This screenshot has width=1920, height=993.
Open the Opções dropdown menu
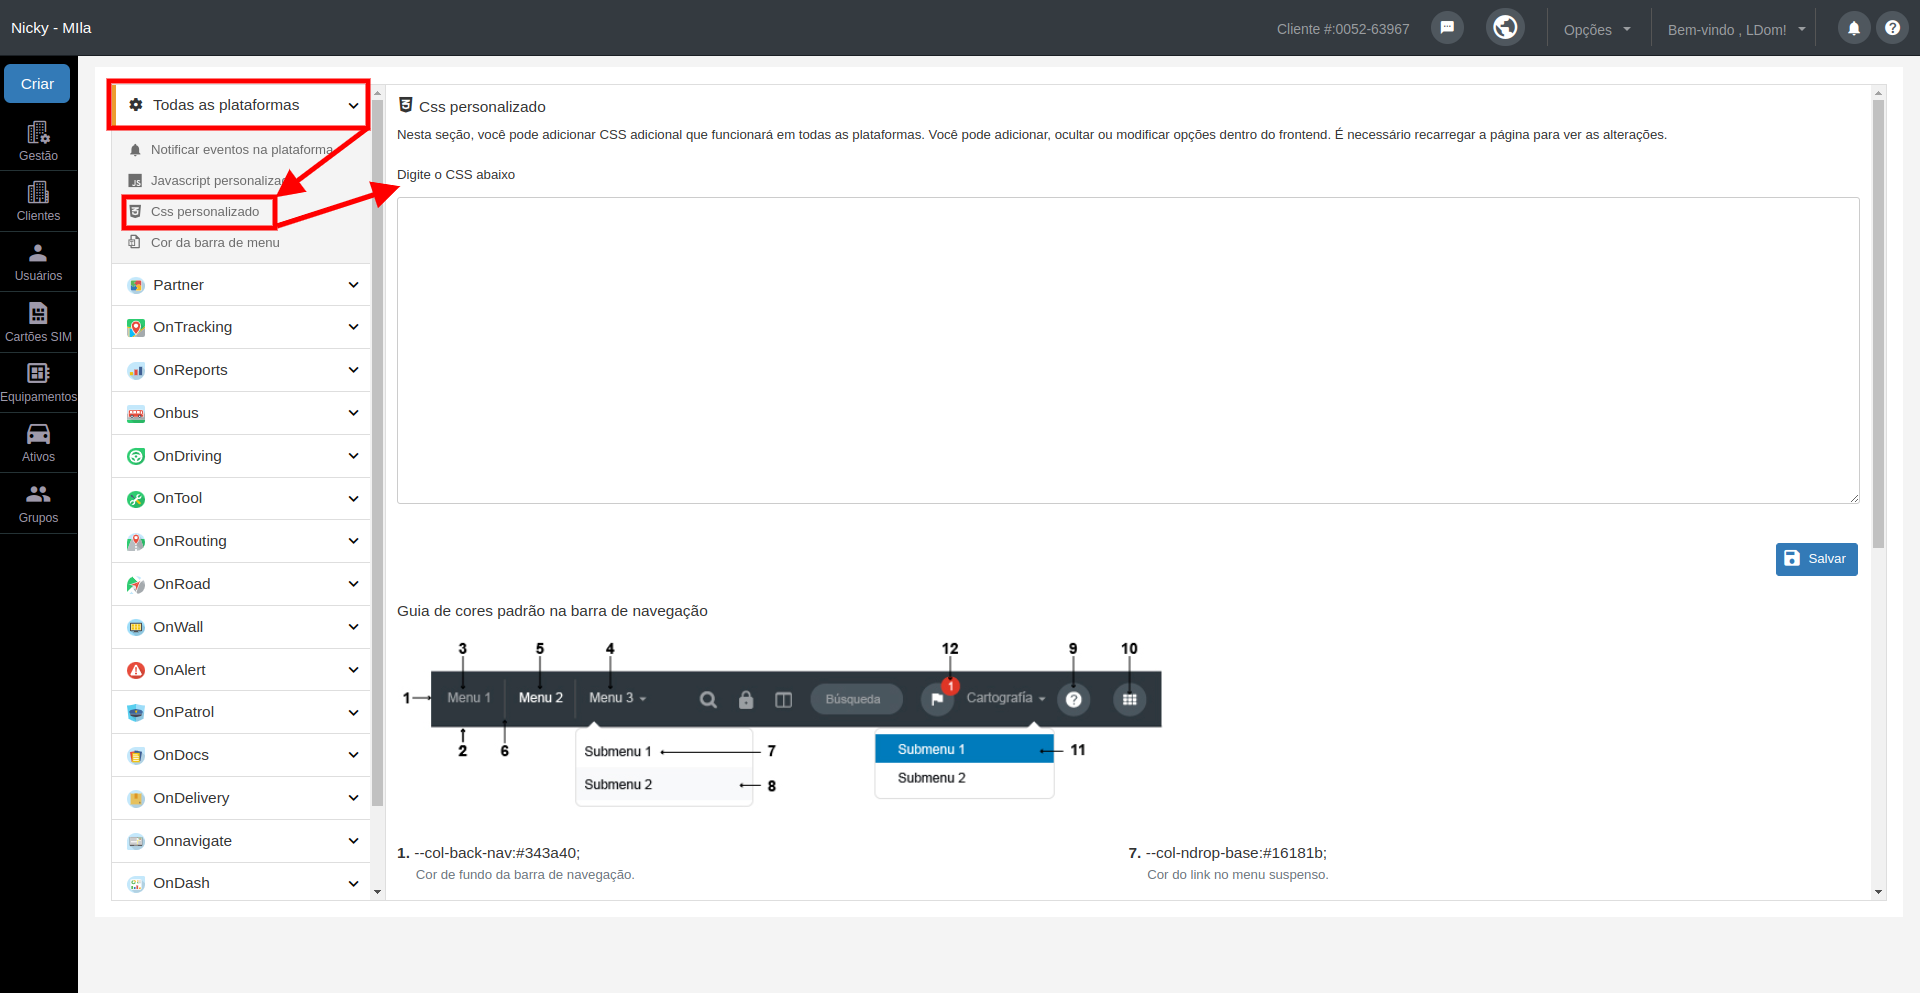[1597, 29]
